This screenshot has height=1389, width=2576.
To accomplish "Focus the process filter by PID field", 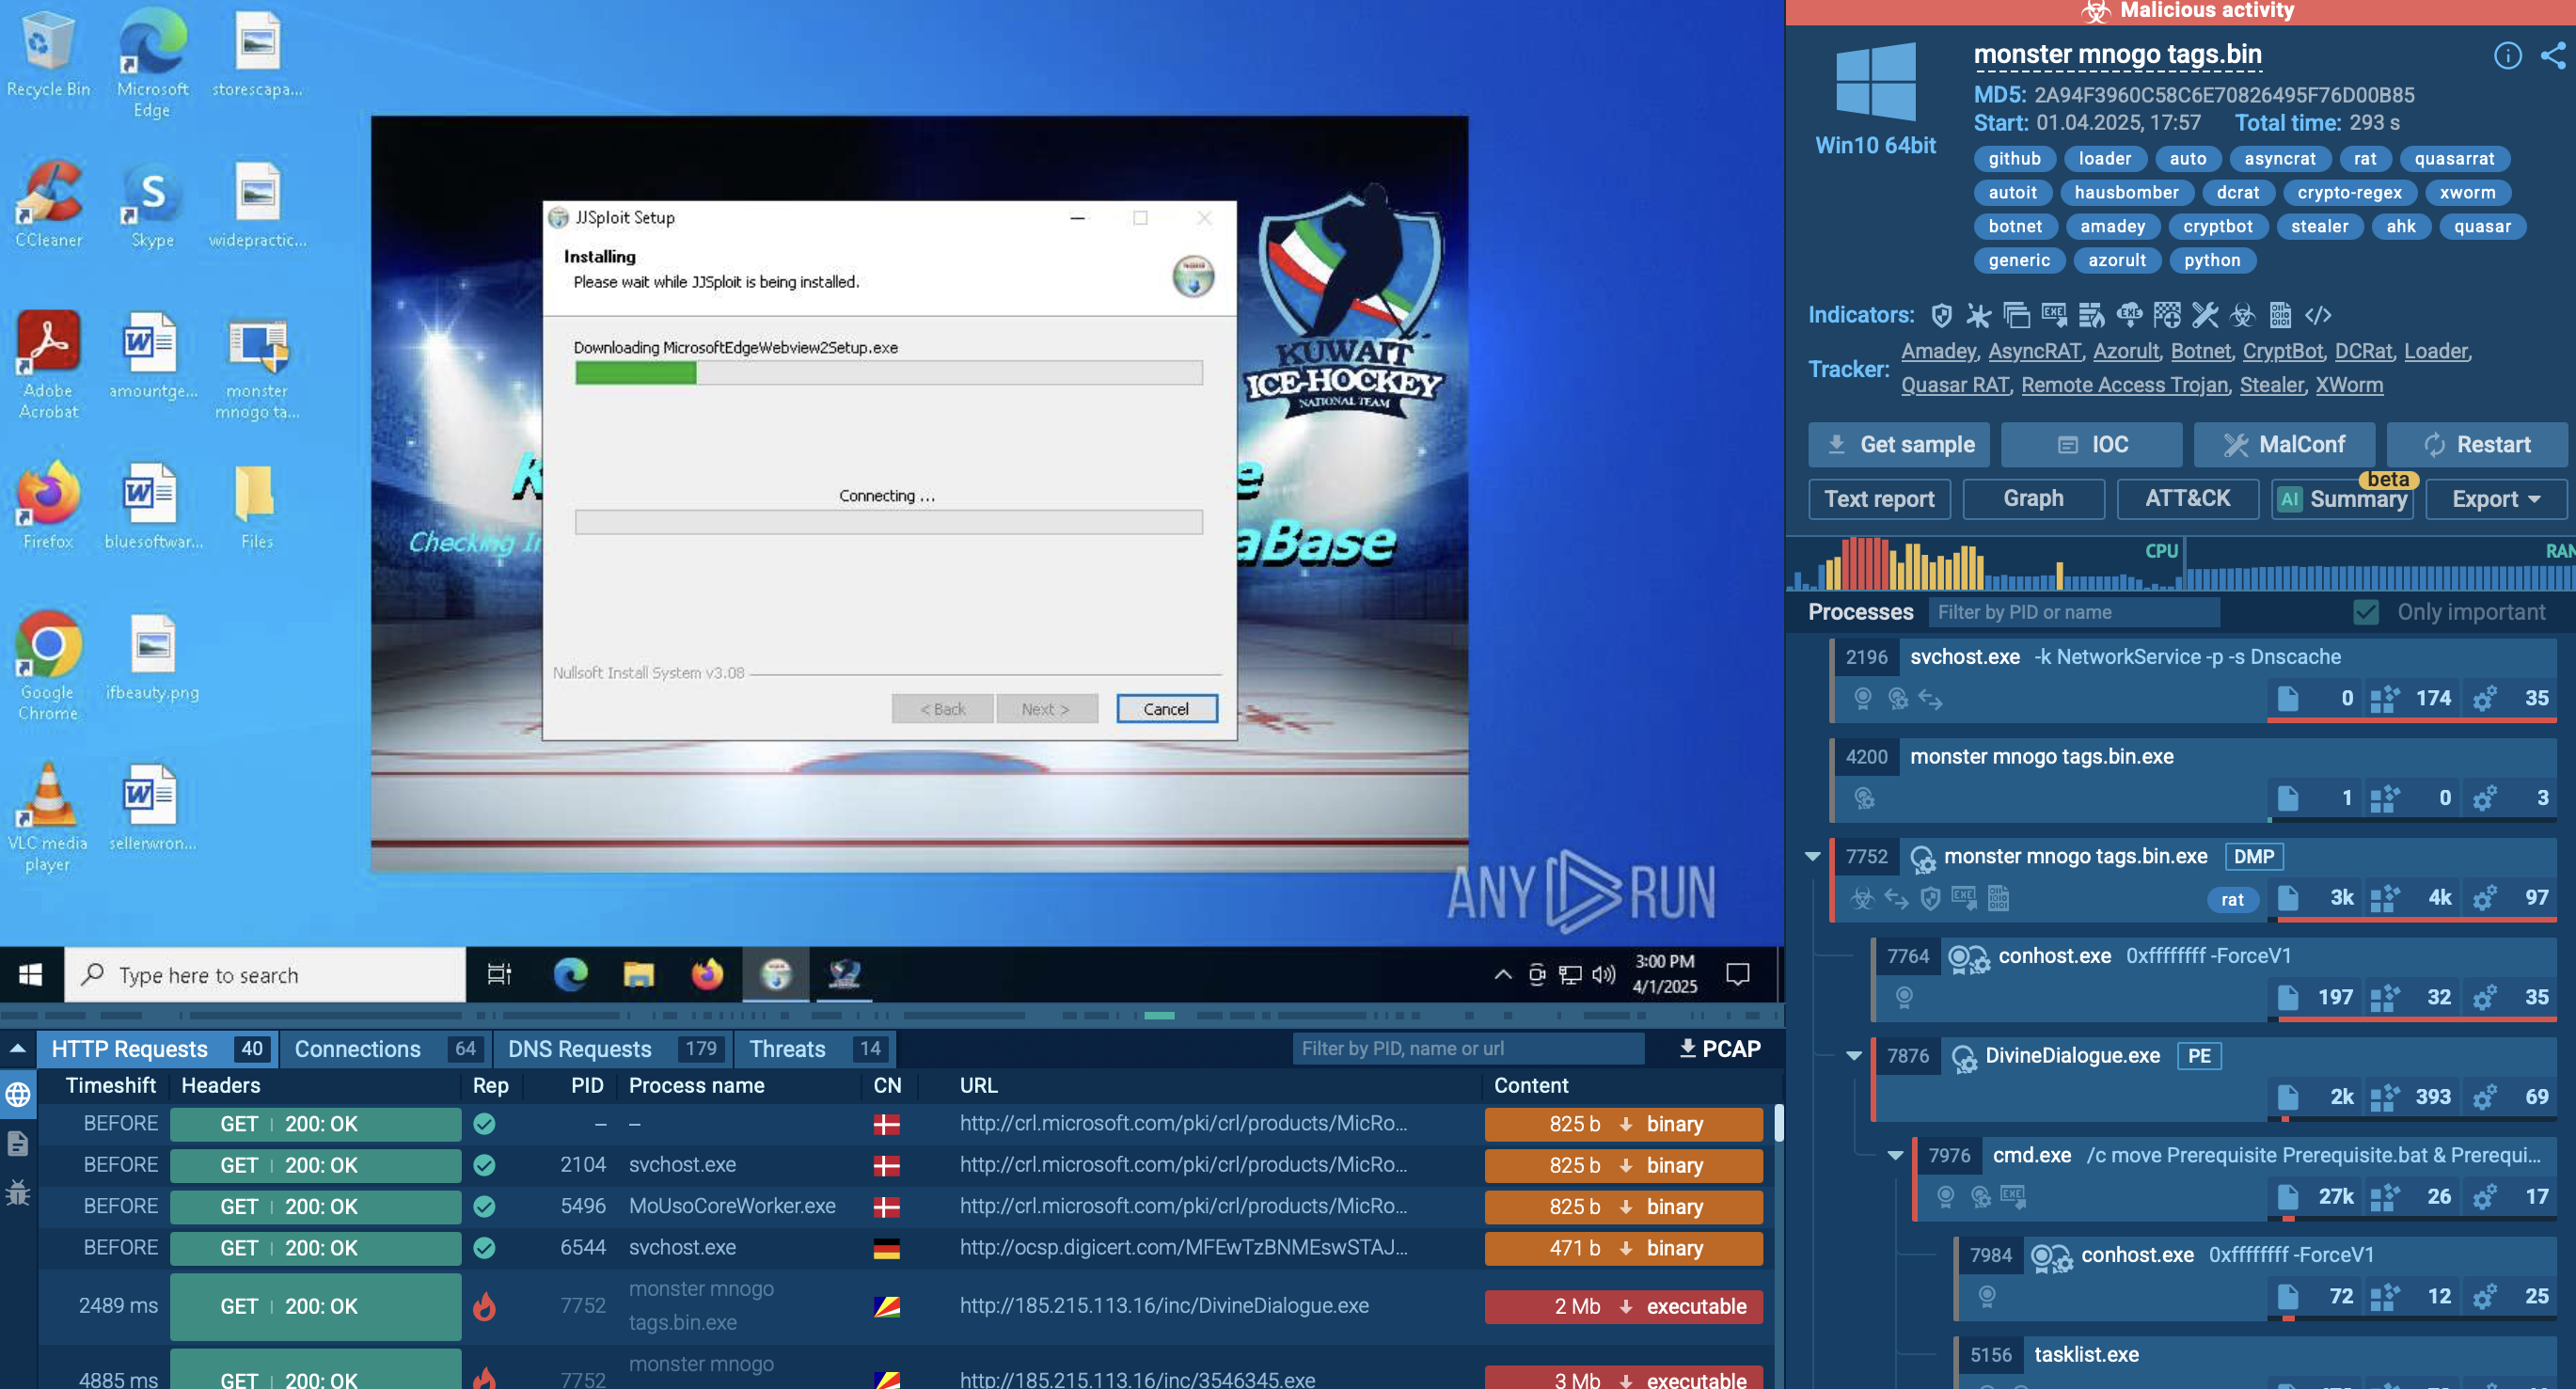I will pos(2072,612).
